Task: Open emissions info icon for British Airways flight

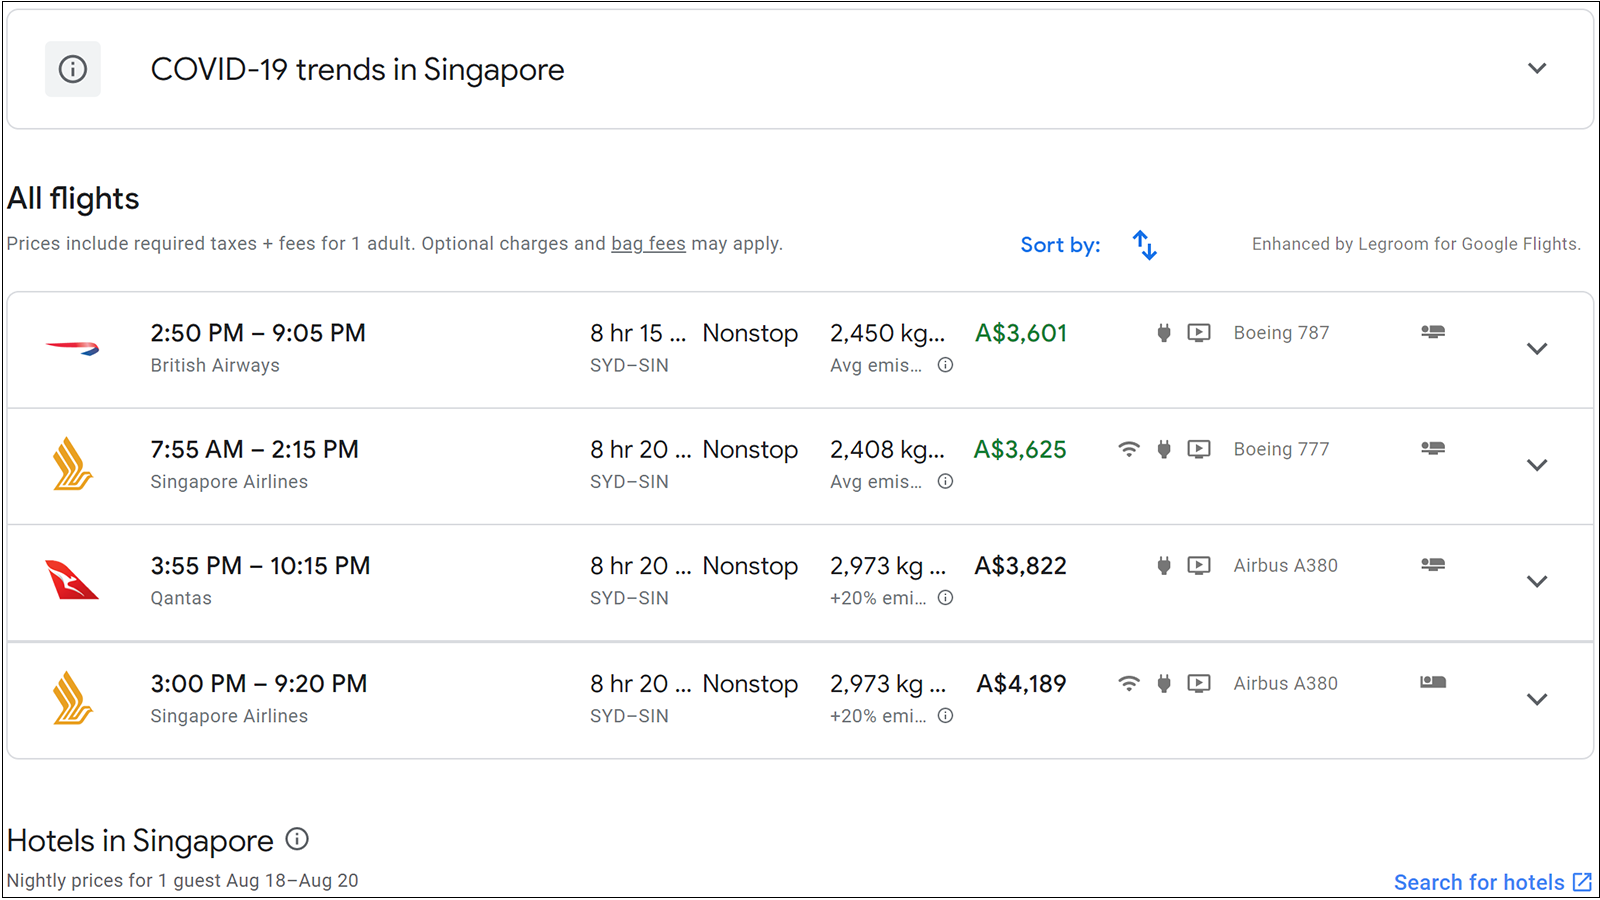Action: coord(945,365)
